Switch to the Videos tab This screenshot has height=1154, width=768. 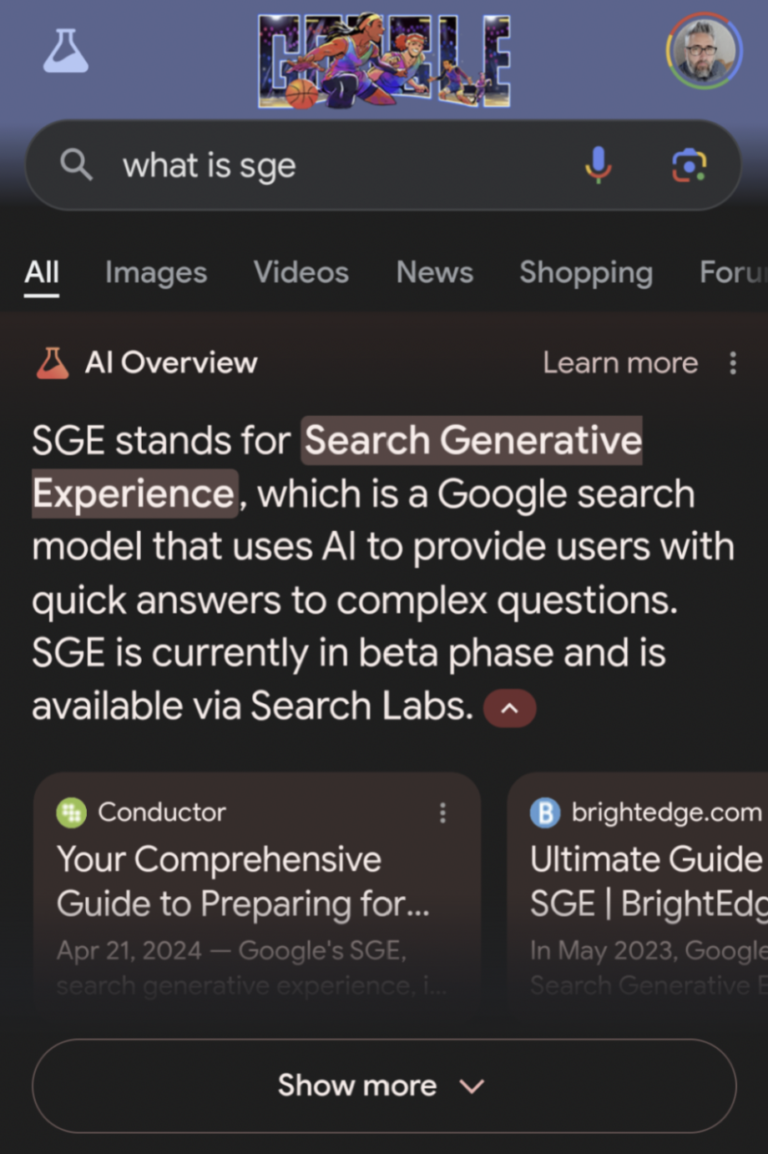(301, 272)
